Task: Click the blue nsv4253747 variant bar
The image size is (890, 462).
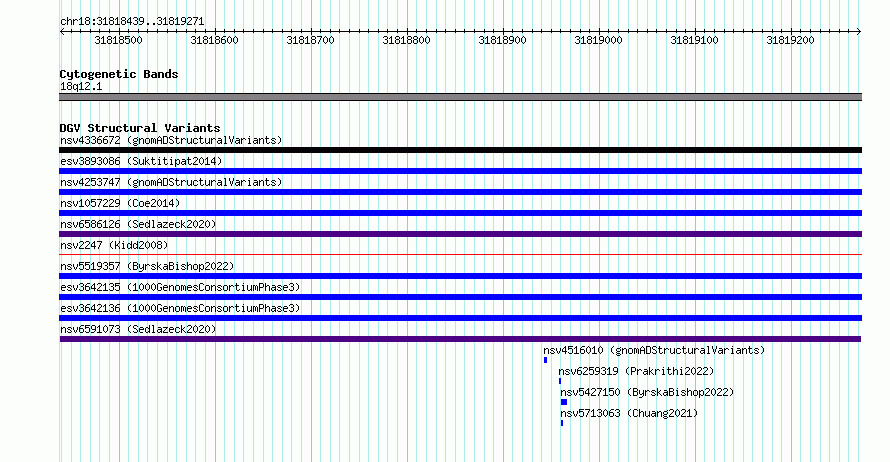Action: pyautogui.click(x=460, y=192)
